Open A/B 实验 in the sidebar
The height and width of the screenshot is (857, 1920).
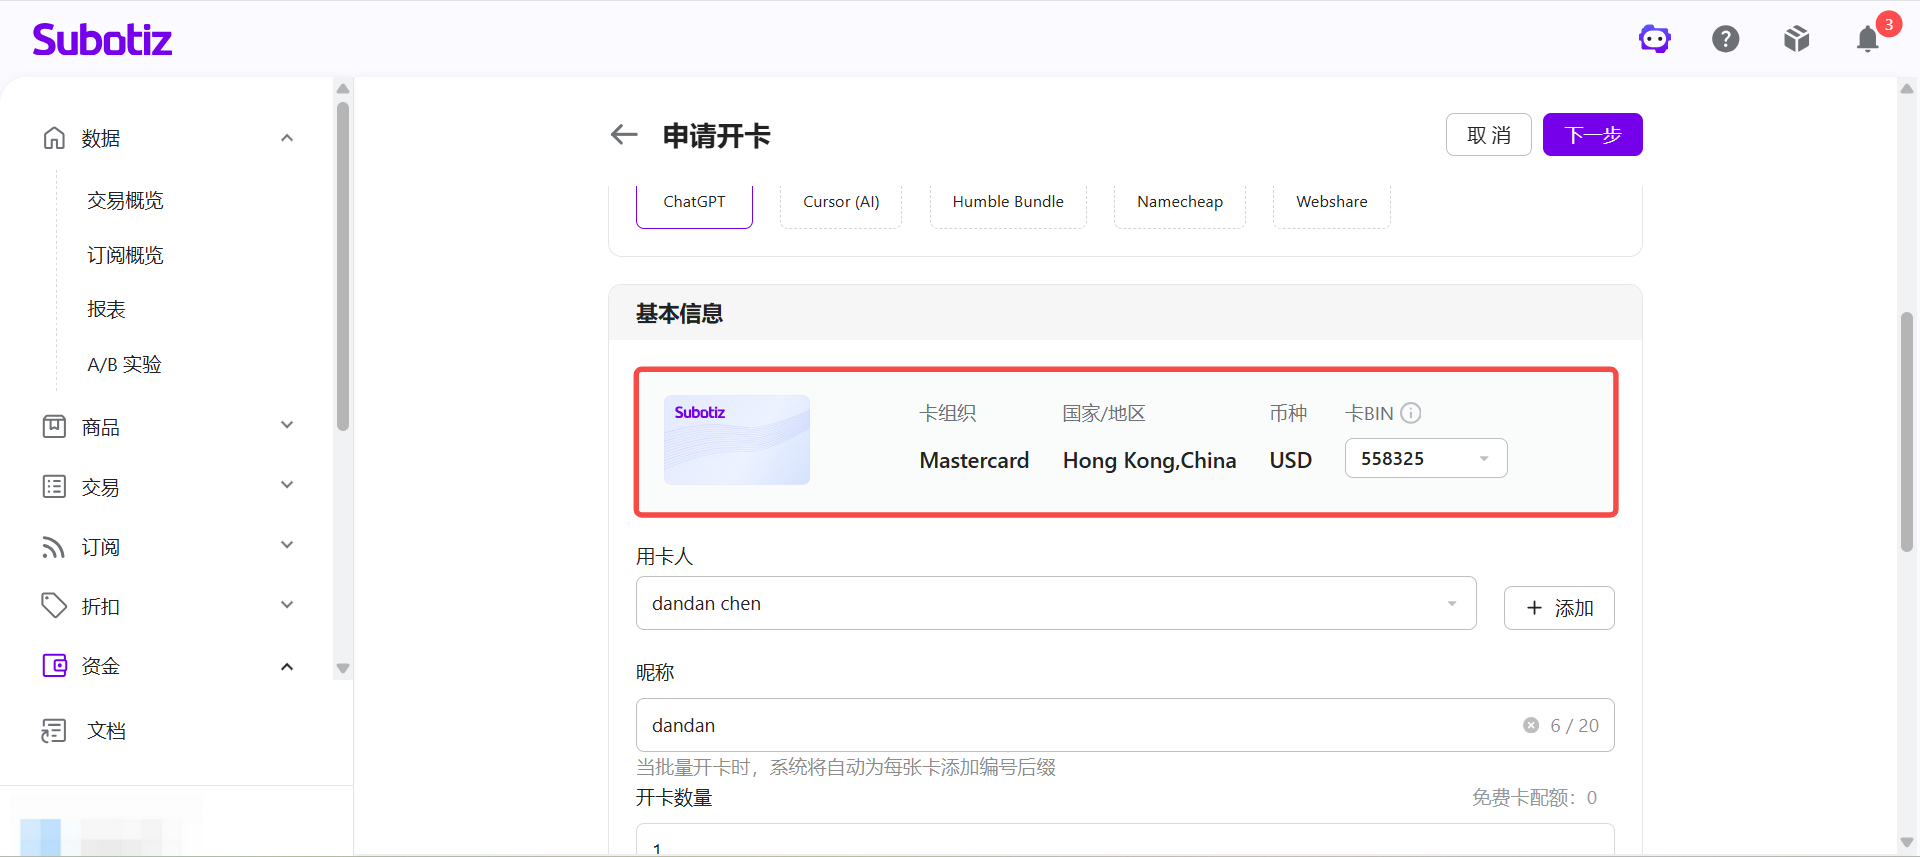click(x=124, y=364)
